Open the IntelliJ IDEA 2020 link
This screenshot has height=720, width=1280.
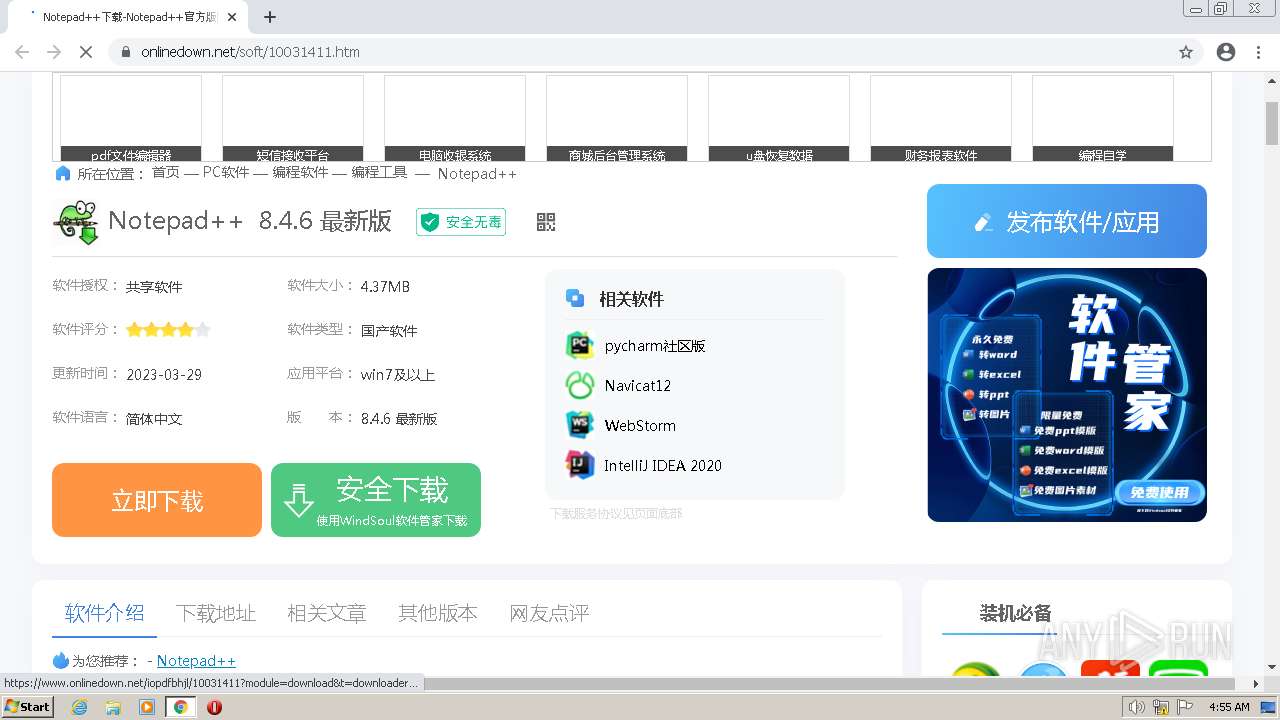click(663, 465)
